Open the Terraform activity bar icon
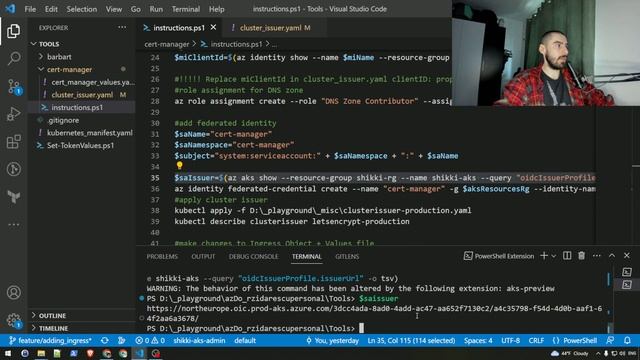 click(13, 197)
